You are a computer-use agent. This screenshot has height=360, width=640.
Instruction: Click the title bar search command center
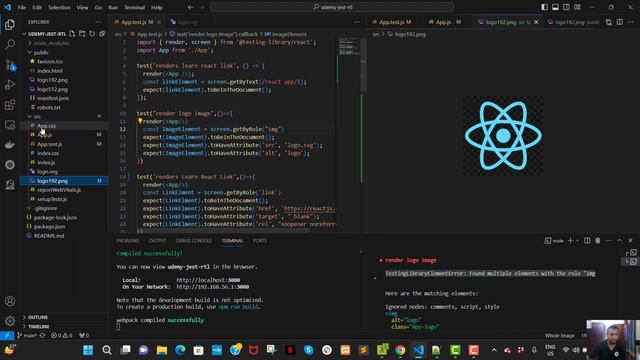click(x=332, y=7)
